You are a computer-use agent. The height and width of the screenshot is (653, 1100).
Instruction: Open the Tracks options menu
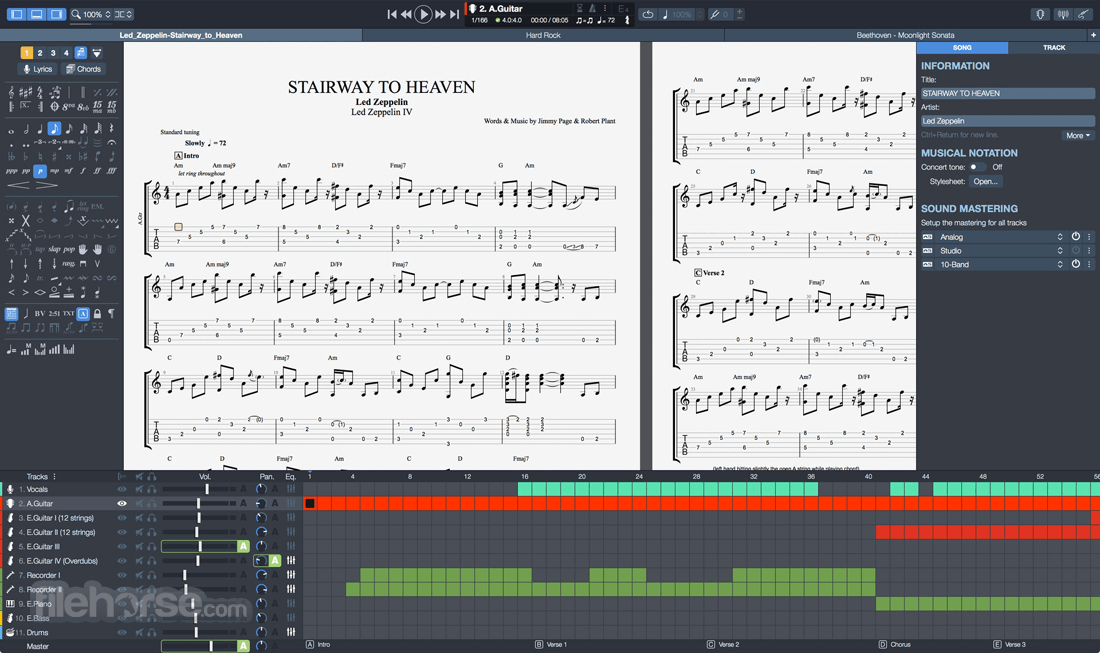coord(54,476)
